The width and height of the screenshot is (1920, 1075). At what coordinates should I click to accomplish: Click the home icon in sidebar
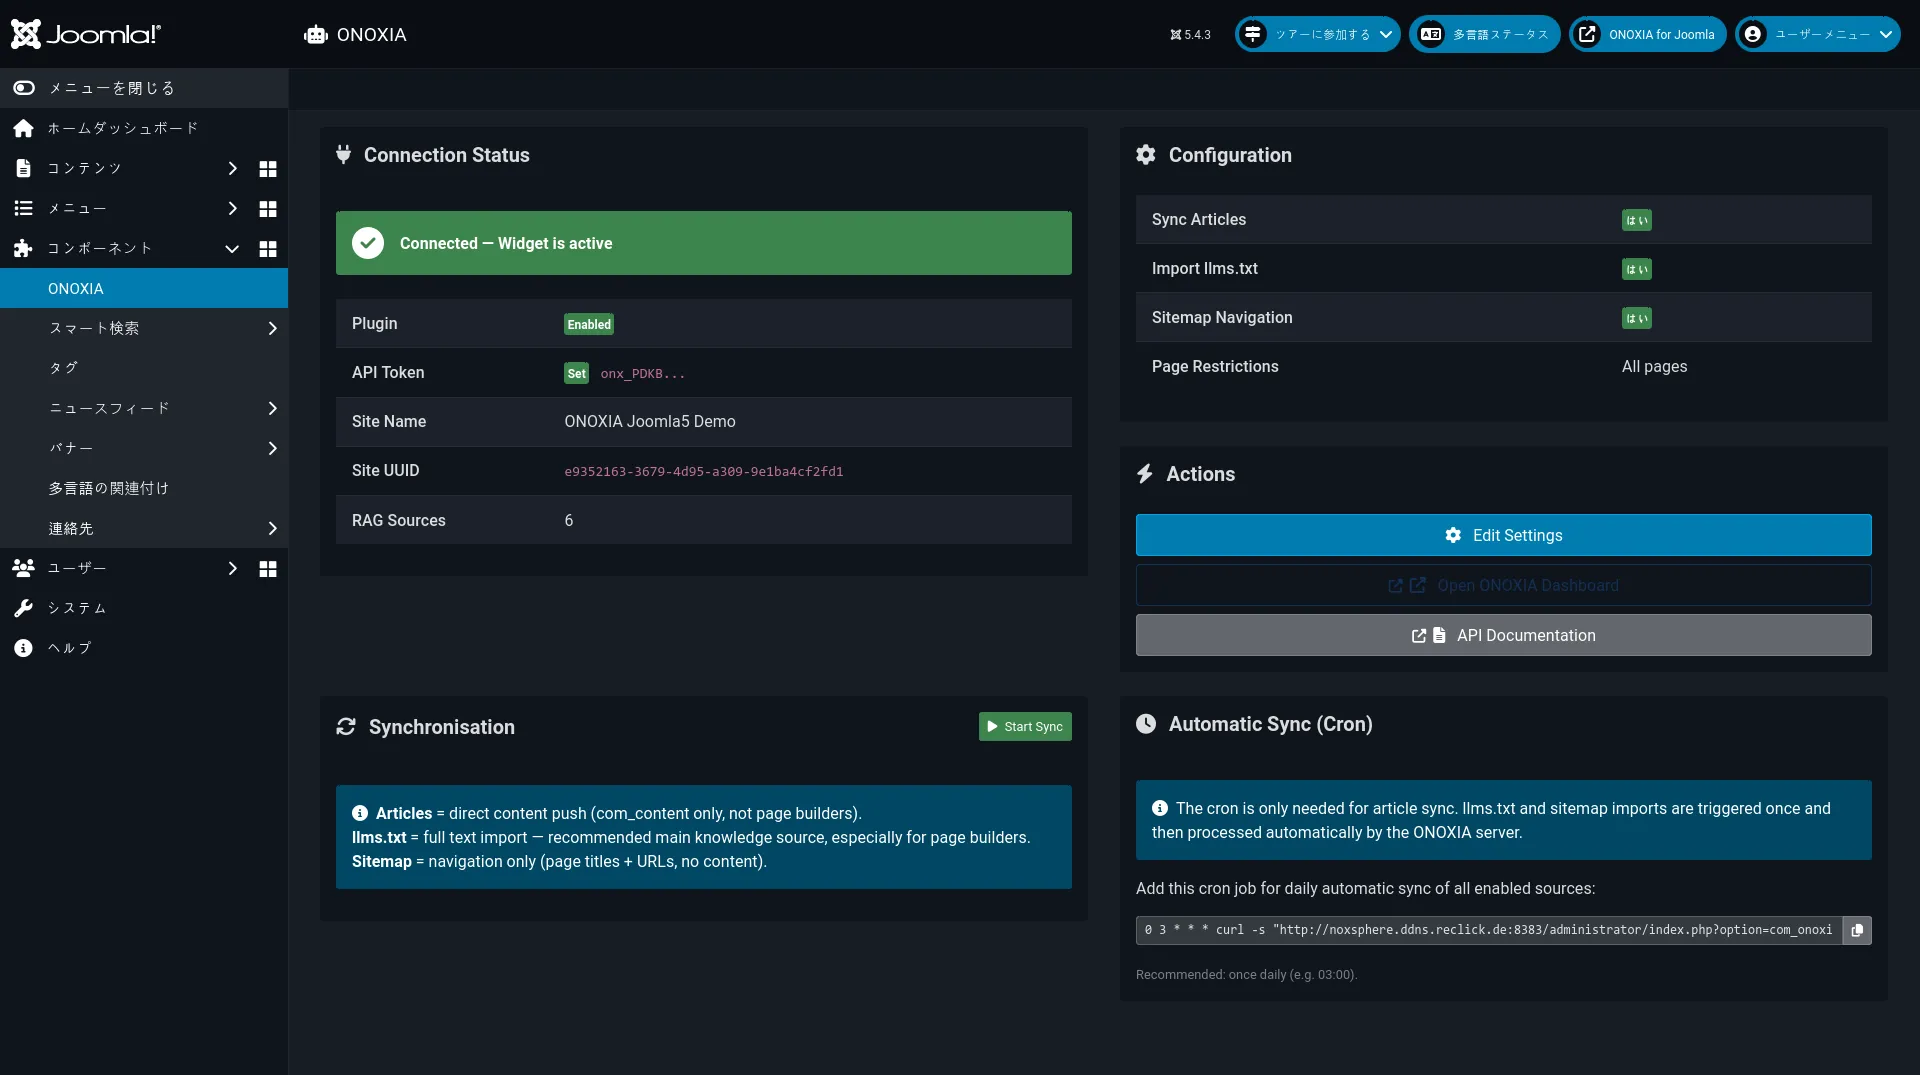[x=23, y=128]
